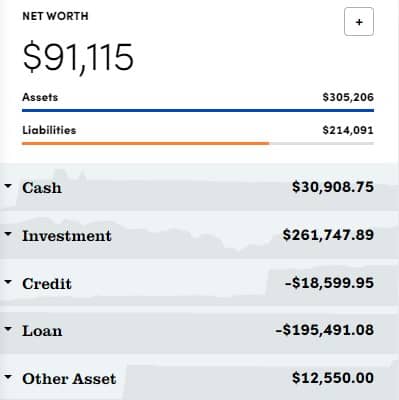Click the orange Liabilities progress bar
The image size is (399, 400).
click(x=146, y=143)
